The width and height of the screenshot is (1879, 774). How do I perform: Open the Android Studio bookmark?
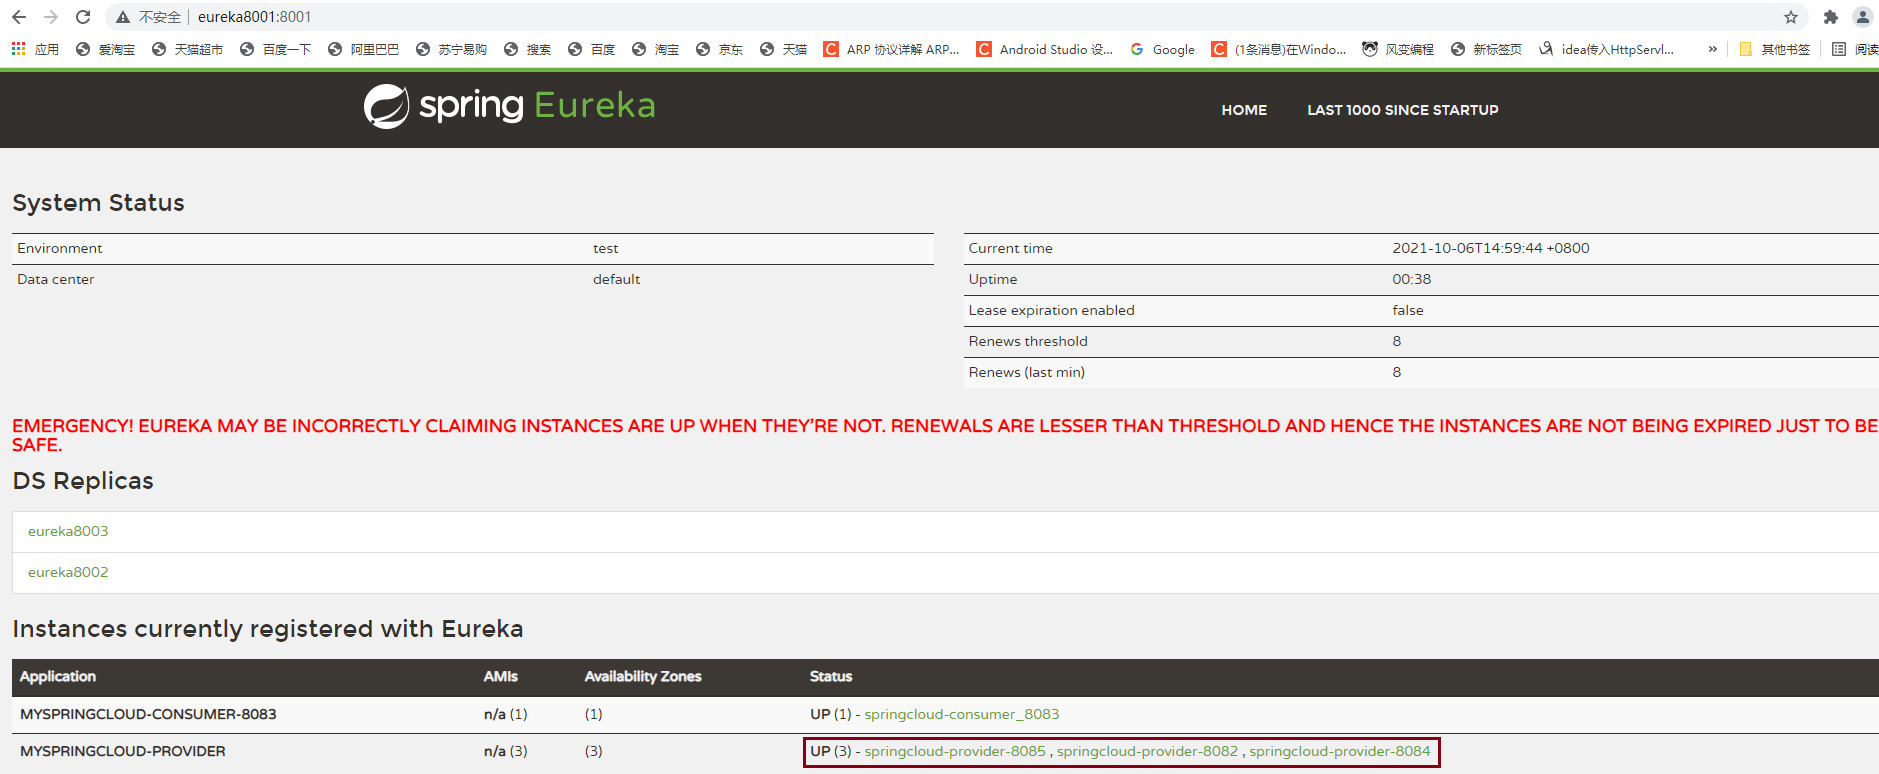tap(1044, 49)
